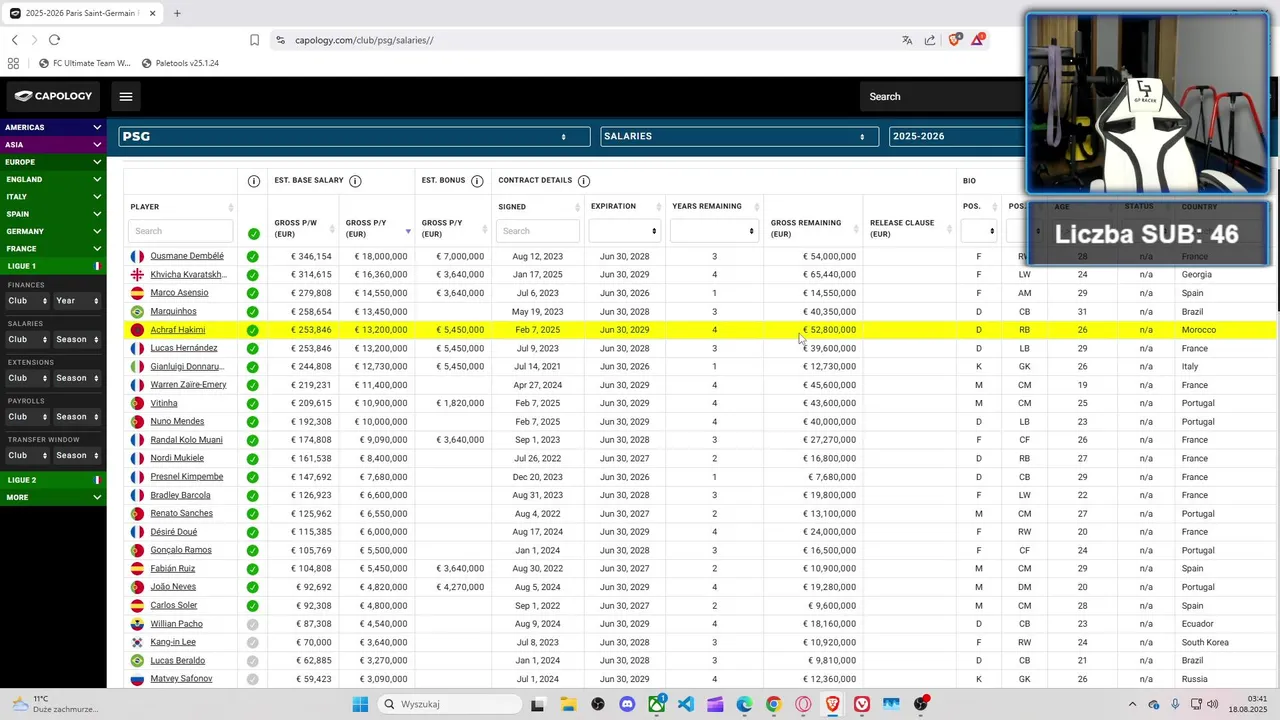The image size is (1280, 720).
Task: Open the Salaries Season dropdown in sidebar
Action: tap(77, 339)
